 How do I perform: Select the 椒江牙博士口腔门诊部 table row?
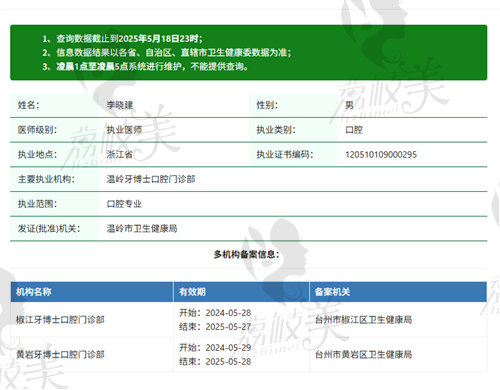point(249,319)
